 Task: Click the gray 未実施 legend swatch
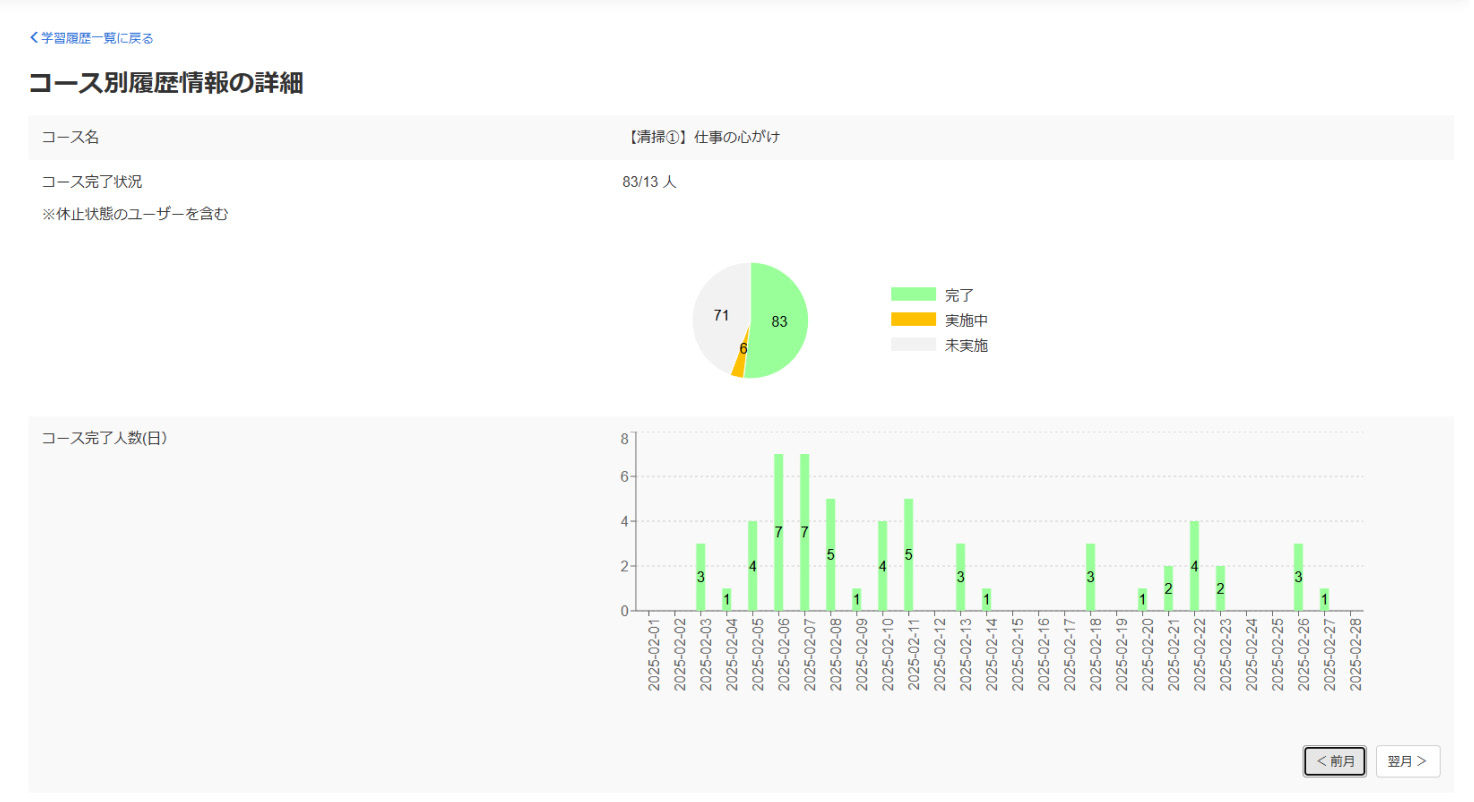click(913, 345)
